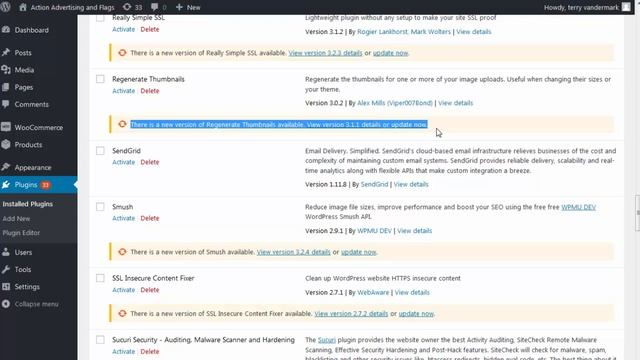640x360 pixels.
Task: Check the SendGrid plugin checkbox
Action: tap(100, 151)
